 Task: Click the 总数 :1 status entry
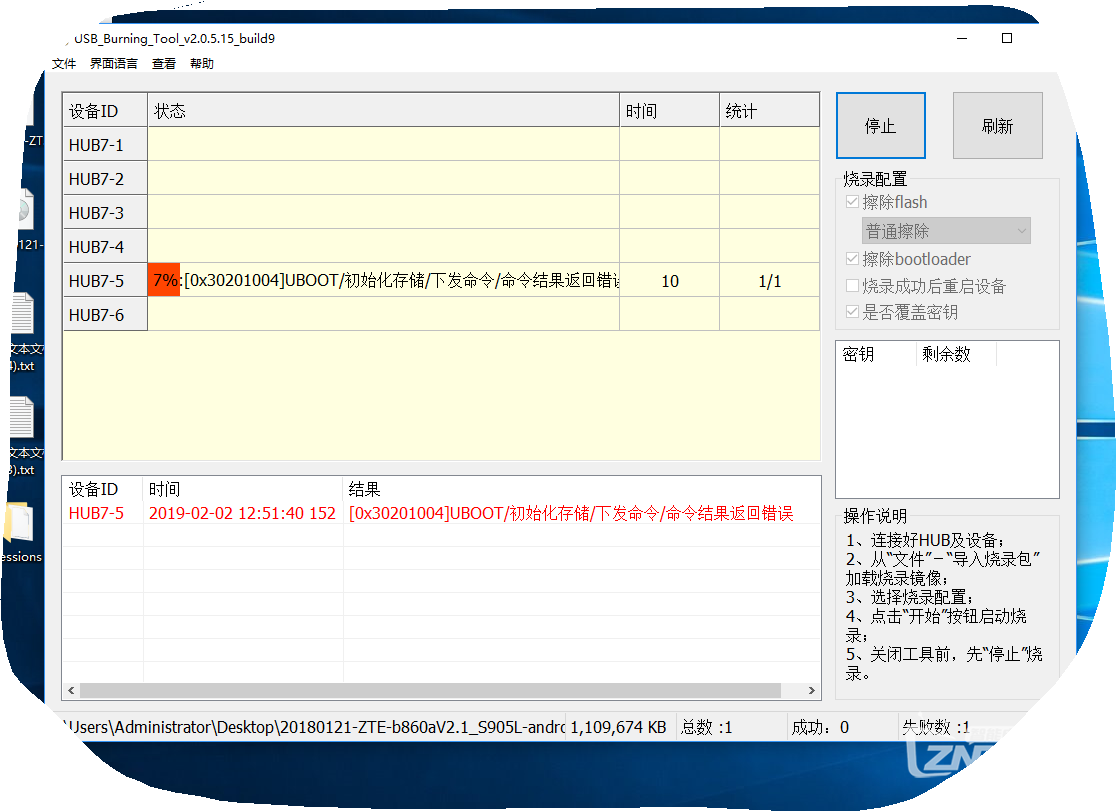pos(706,727)
